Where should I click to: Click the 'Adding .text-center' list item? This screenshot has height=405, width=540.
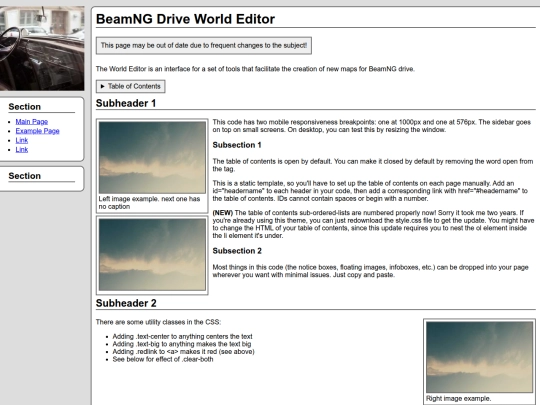[x=182, y=336]
